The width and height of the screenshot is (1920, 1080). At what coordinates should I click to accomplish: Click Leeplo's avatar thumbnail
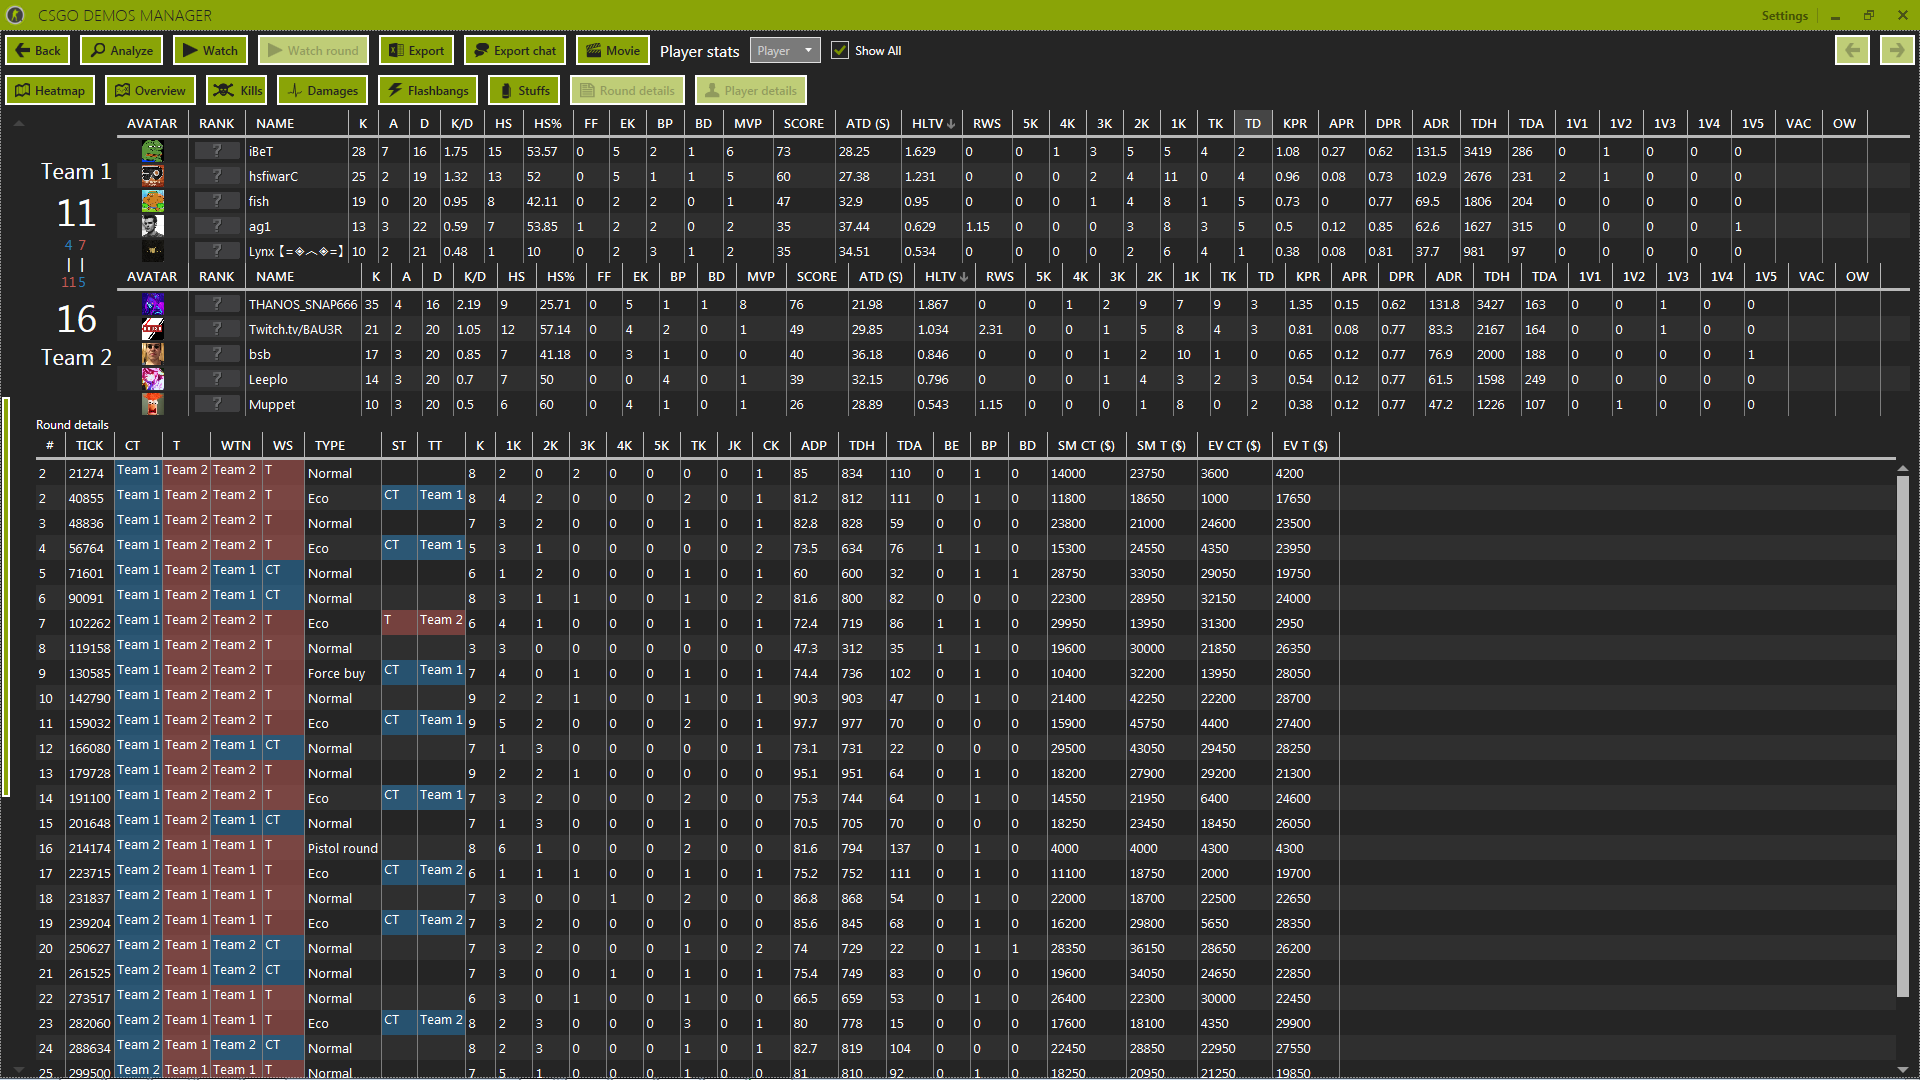tap(152, 379)
